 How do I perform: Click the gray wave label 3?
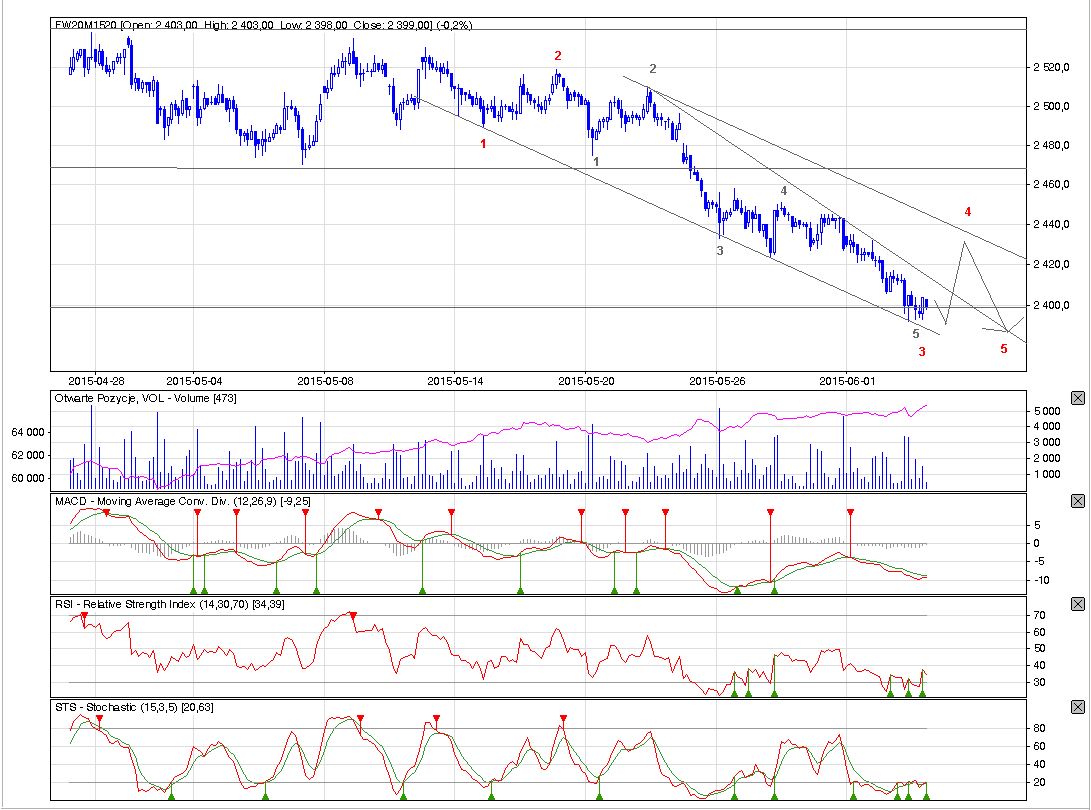[x=719, y=251]
